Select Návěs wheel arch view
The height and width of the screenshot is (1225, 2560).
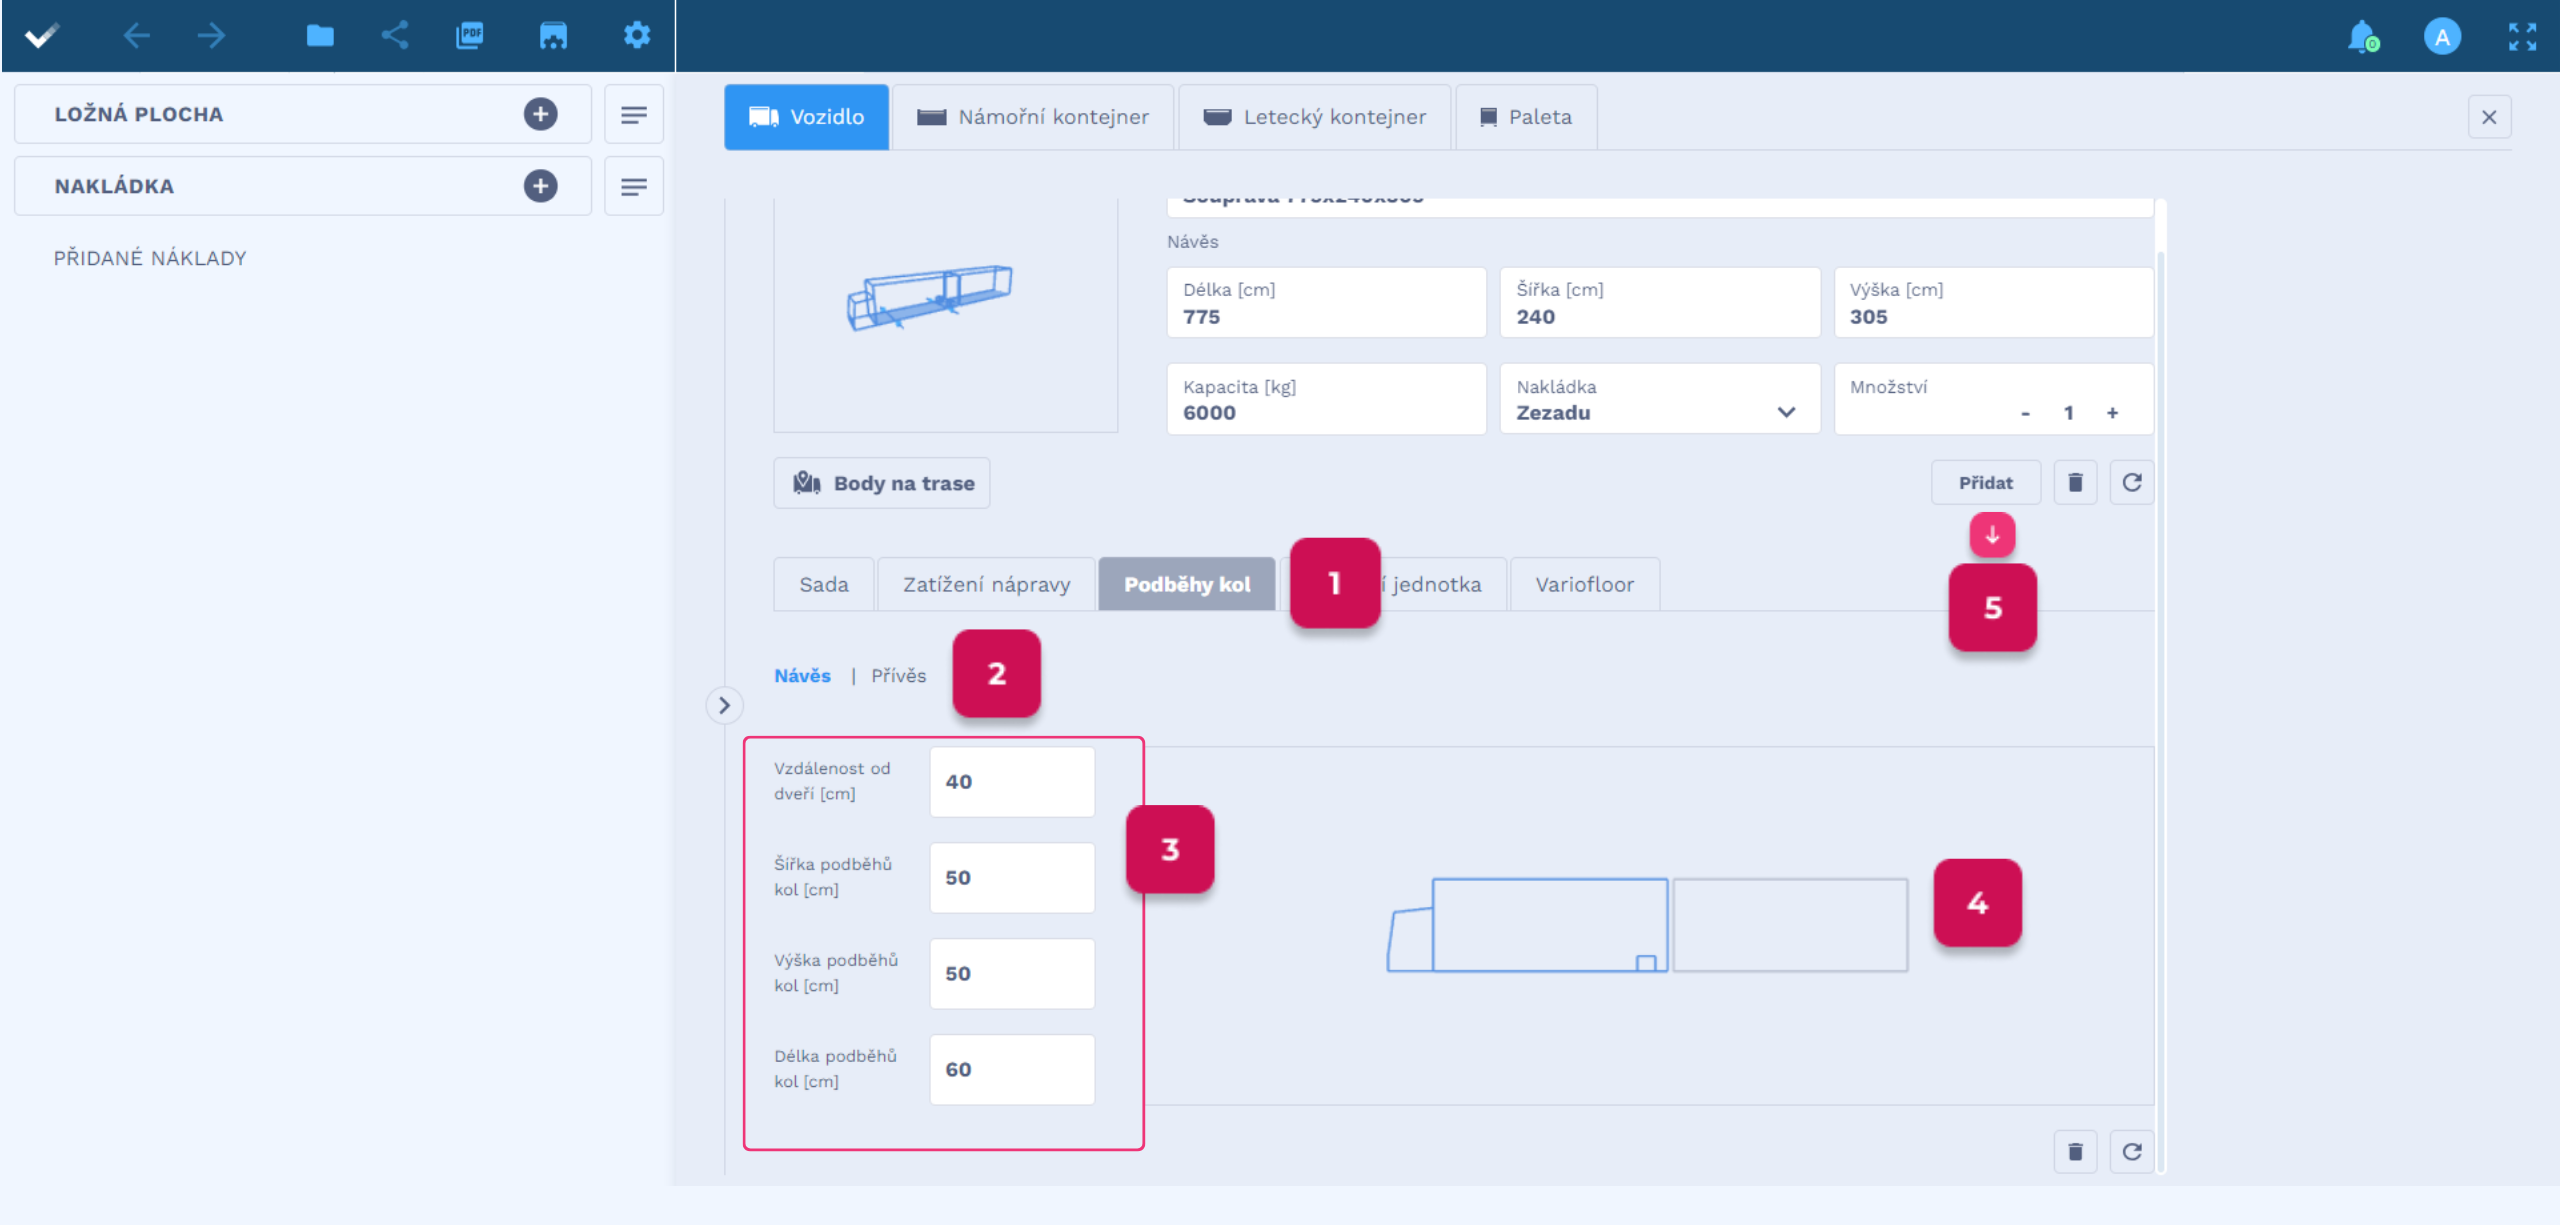(802, 676)
